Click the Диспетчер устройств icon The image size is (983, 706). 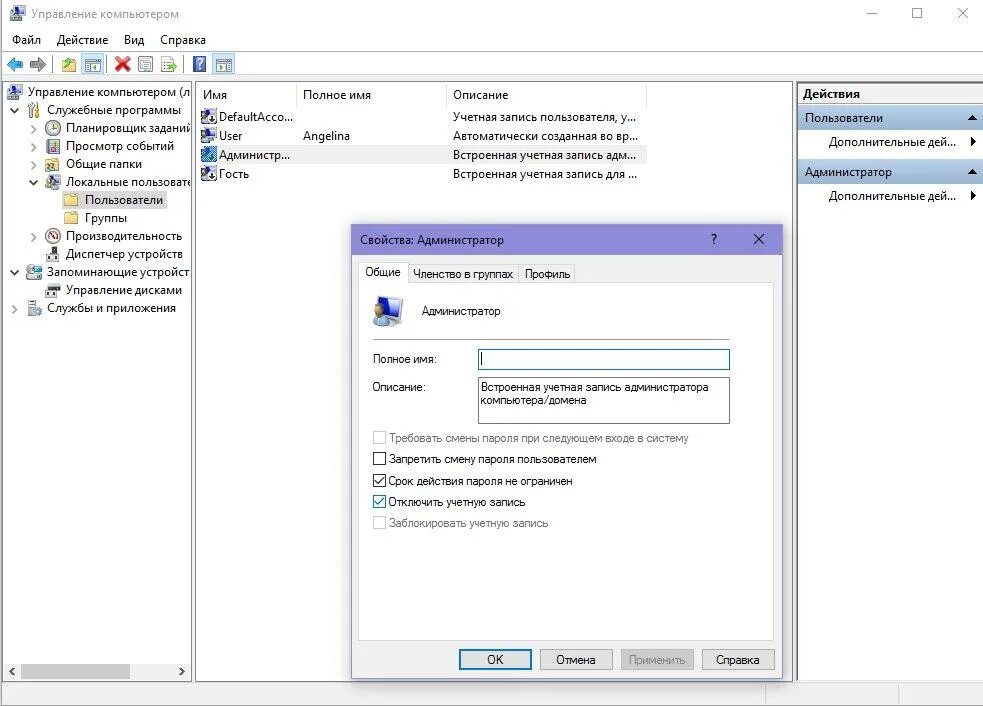tap(53, 254)
